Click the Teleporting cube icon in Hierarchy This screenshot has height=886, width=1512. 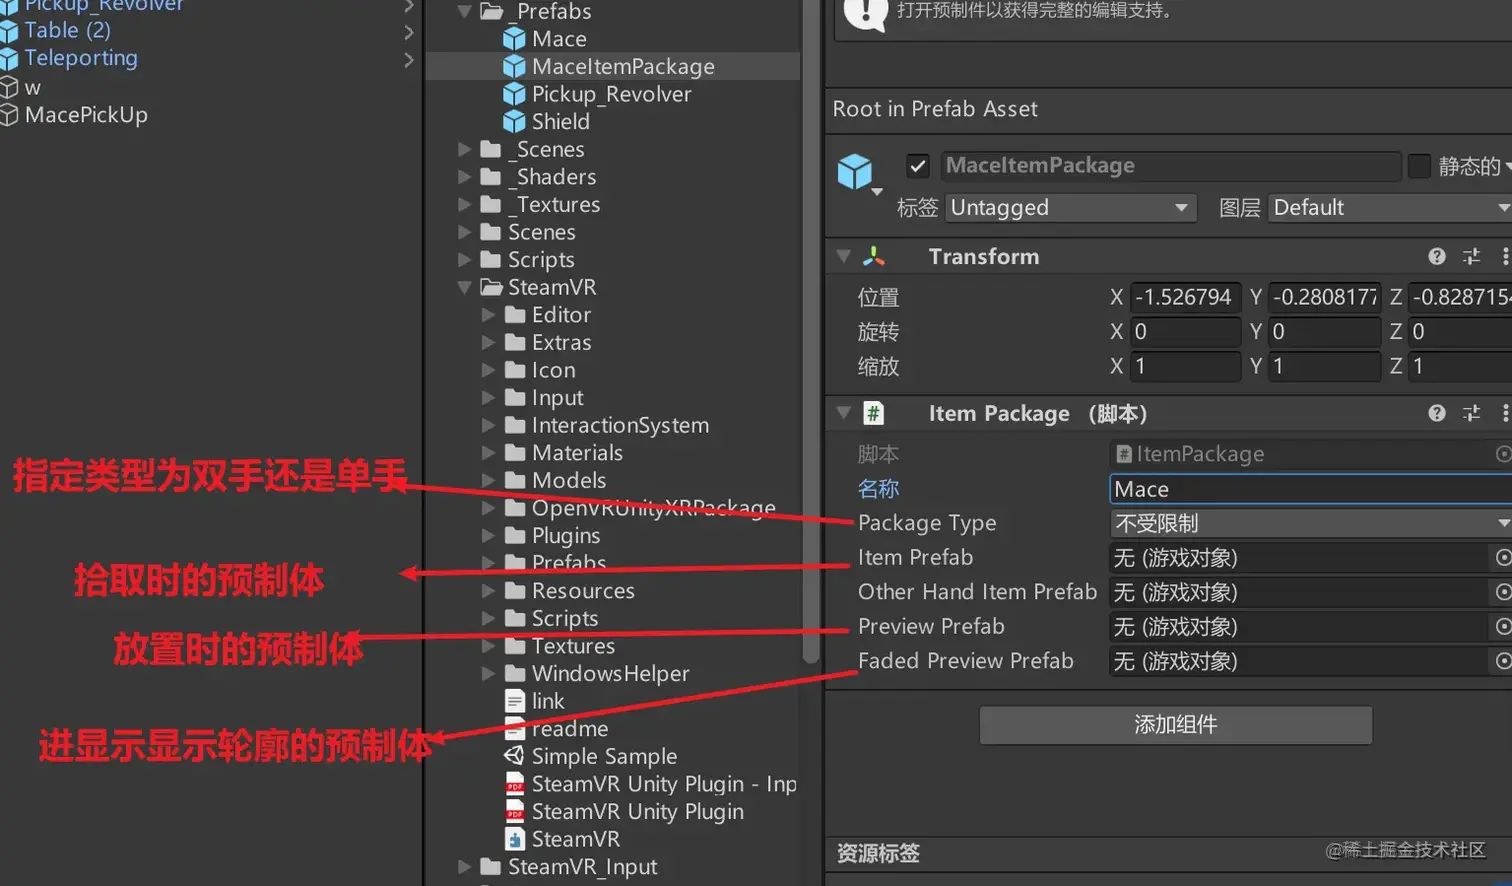[9, 59]
